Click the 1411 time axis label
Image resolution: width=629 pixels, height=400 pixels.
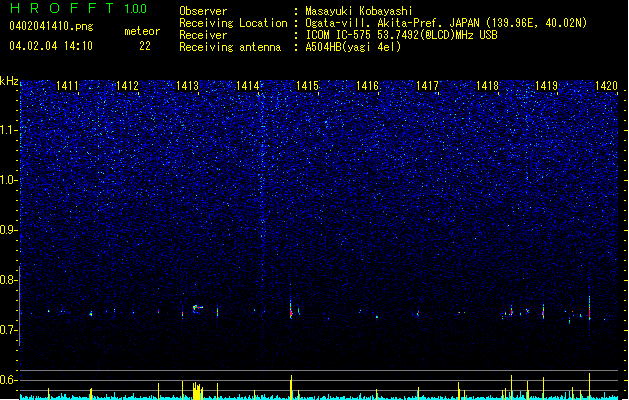(67, 86)
